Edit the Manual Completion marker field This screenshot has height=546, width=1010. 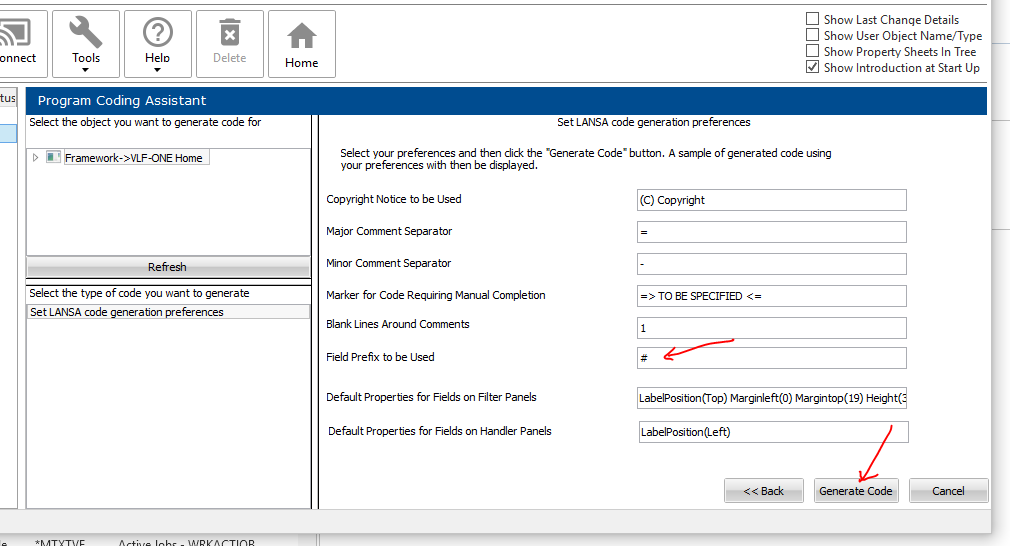tap(772, 296)
